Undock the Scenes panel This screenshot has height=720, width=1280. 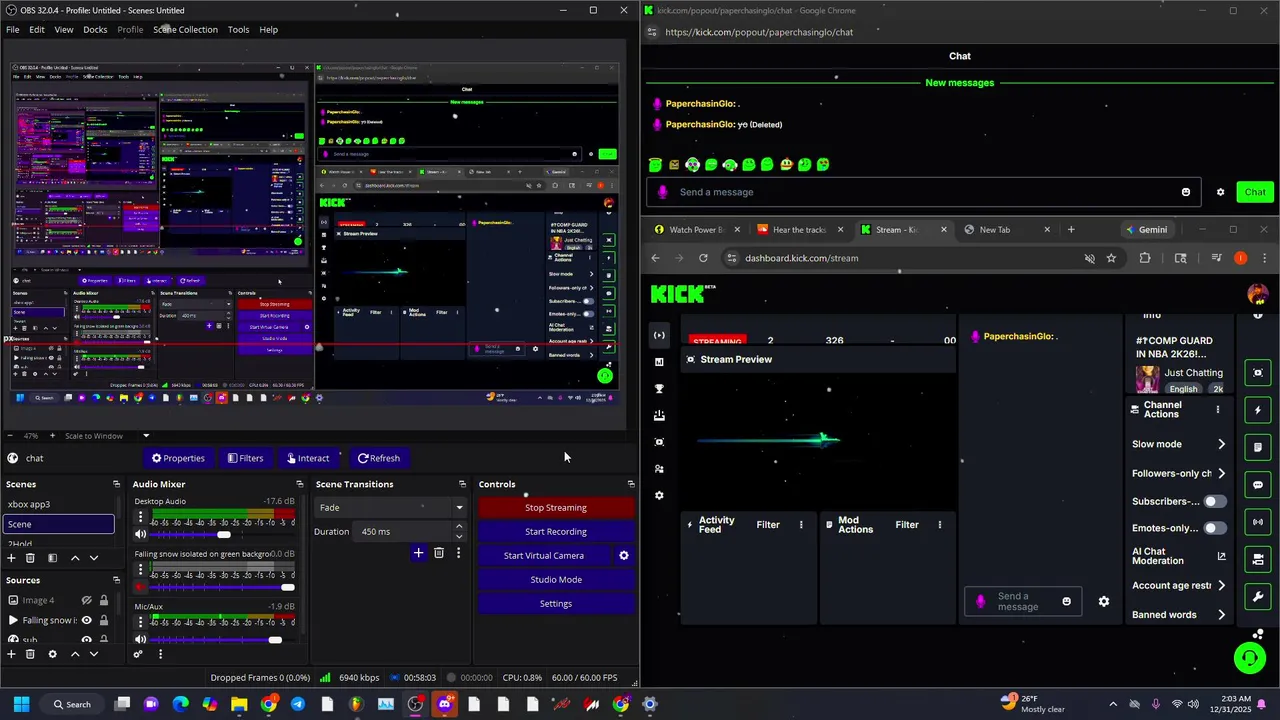(x=117, y=484)
